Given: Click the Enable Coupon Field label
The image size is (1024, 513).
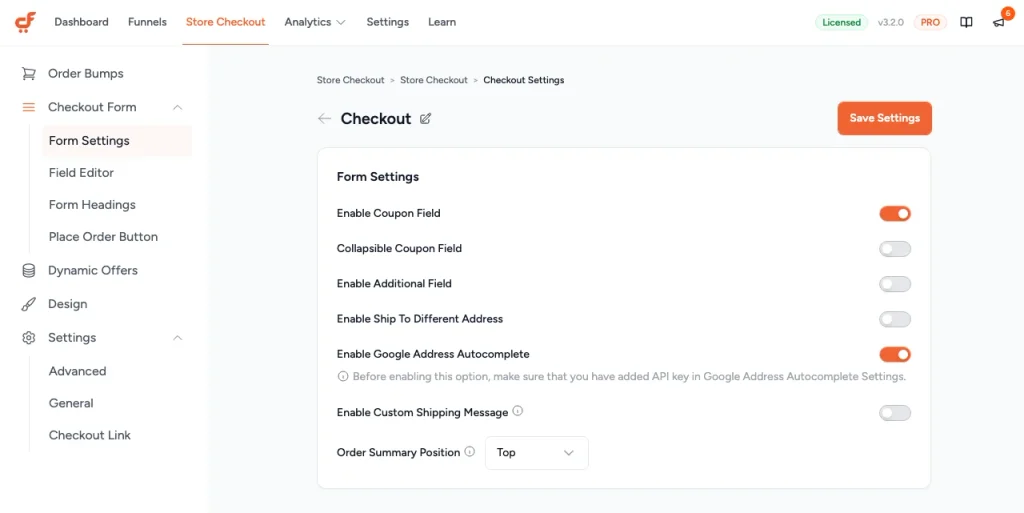Looking at the screenshot, I should 389,213.
